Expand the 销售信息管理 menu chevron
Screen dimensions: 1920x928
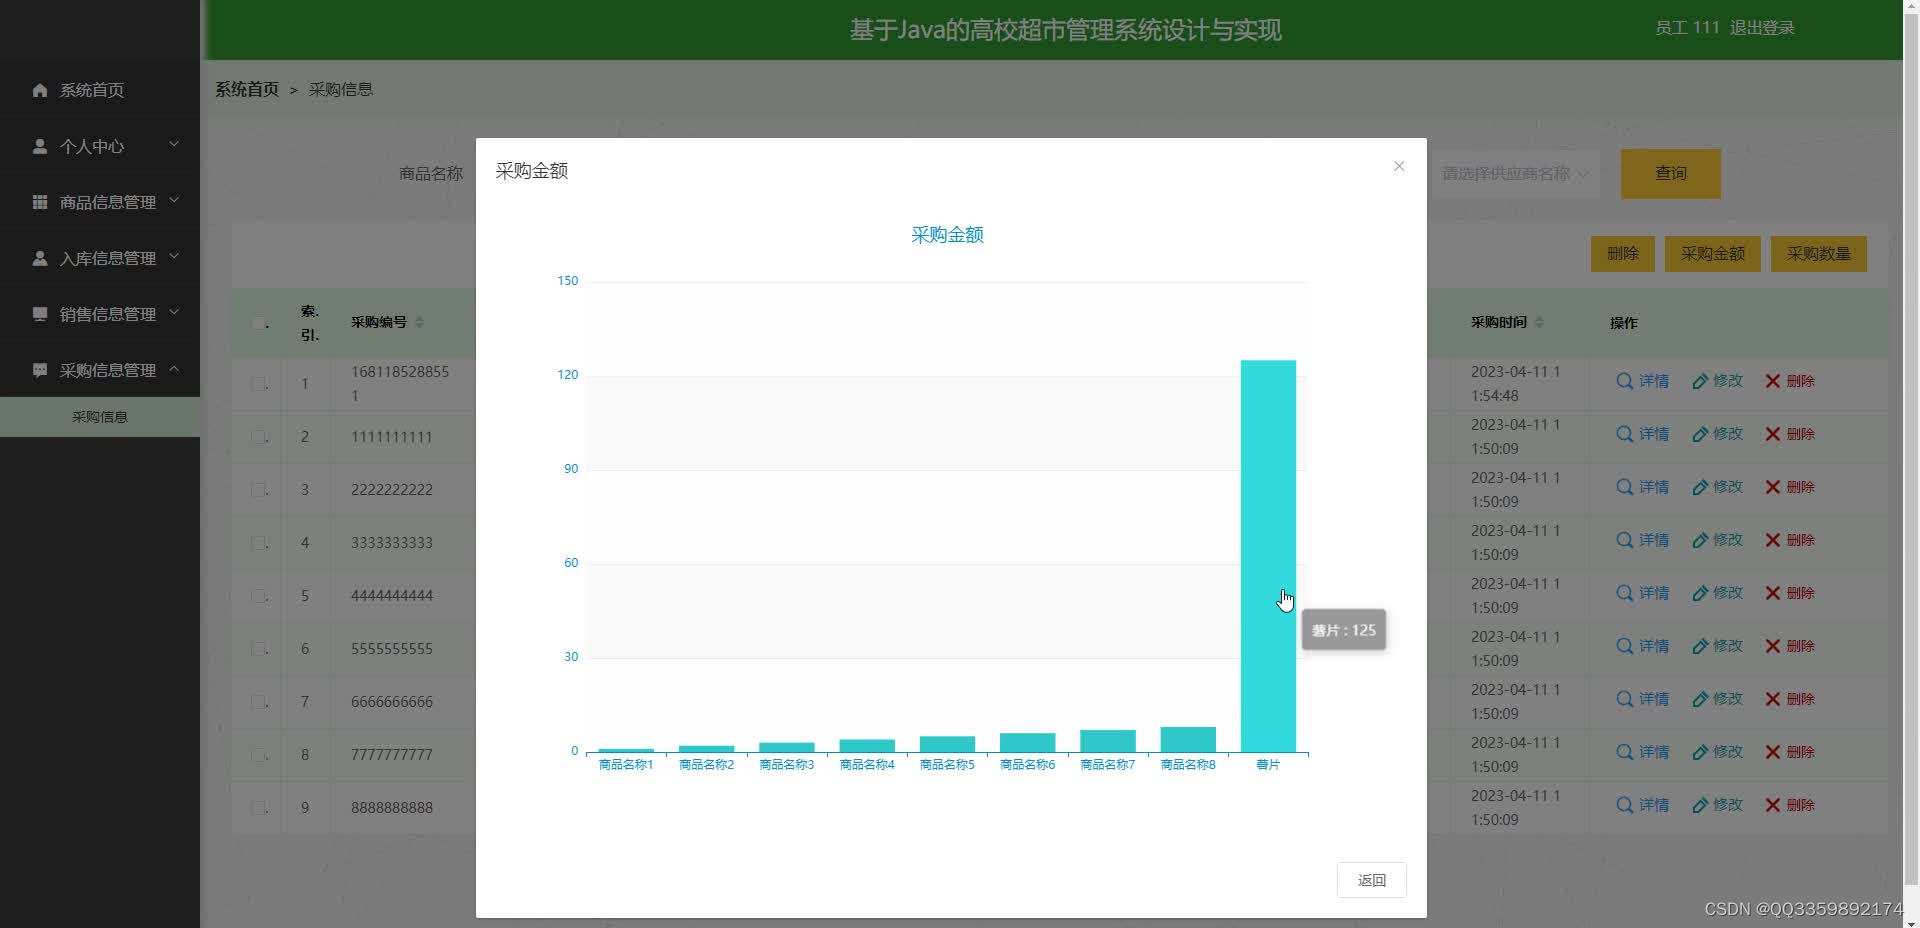pos(174,313)
